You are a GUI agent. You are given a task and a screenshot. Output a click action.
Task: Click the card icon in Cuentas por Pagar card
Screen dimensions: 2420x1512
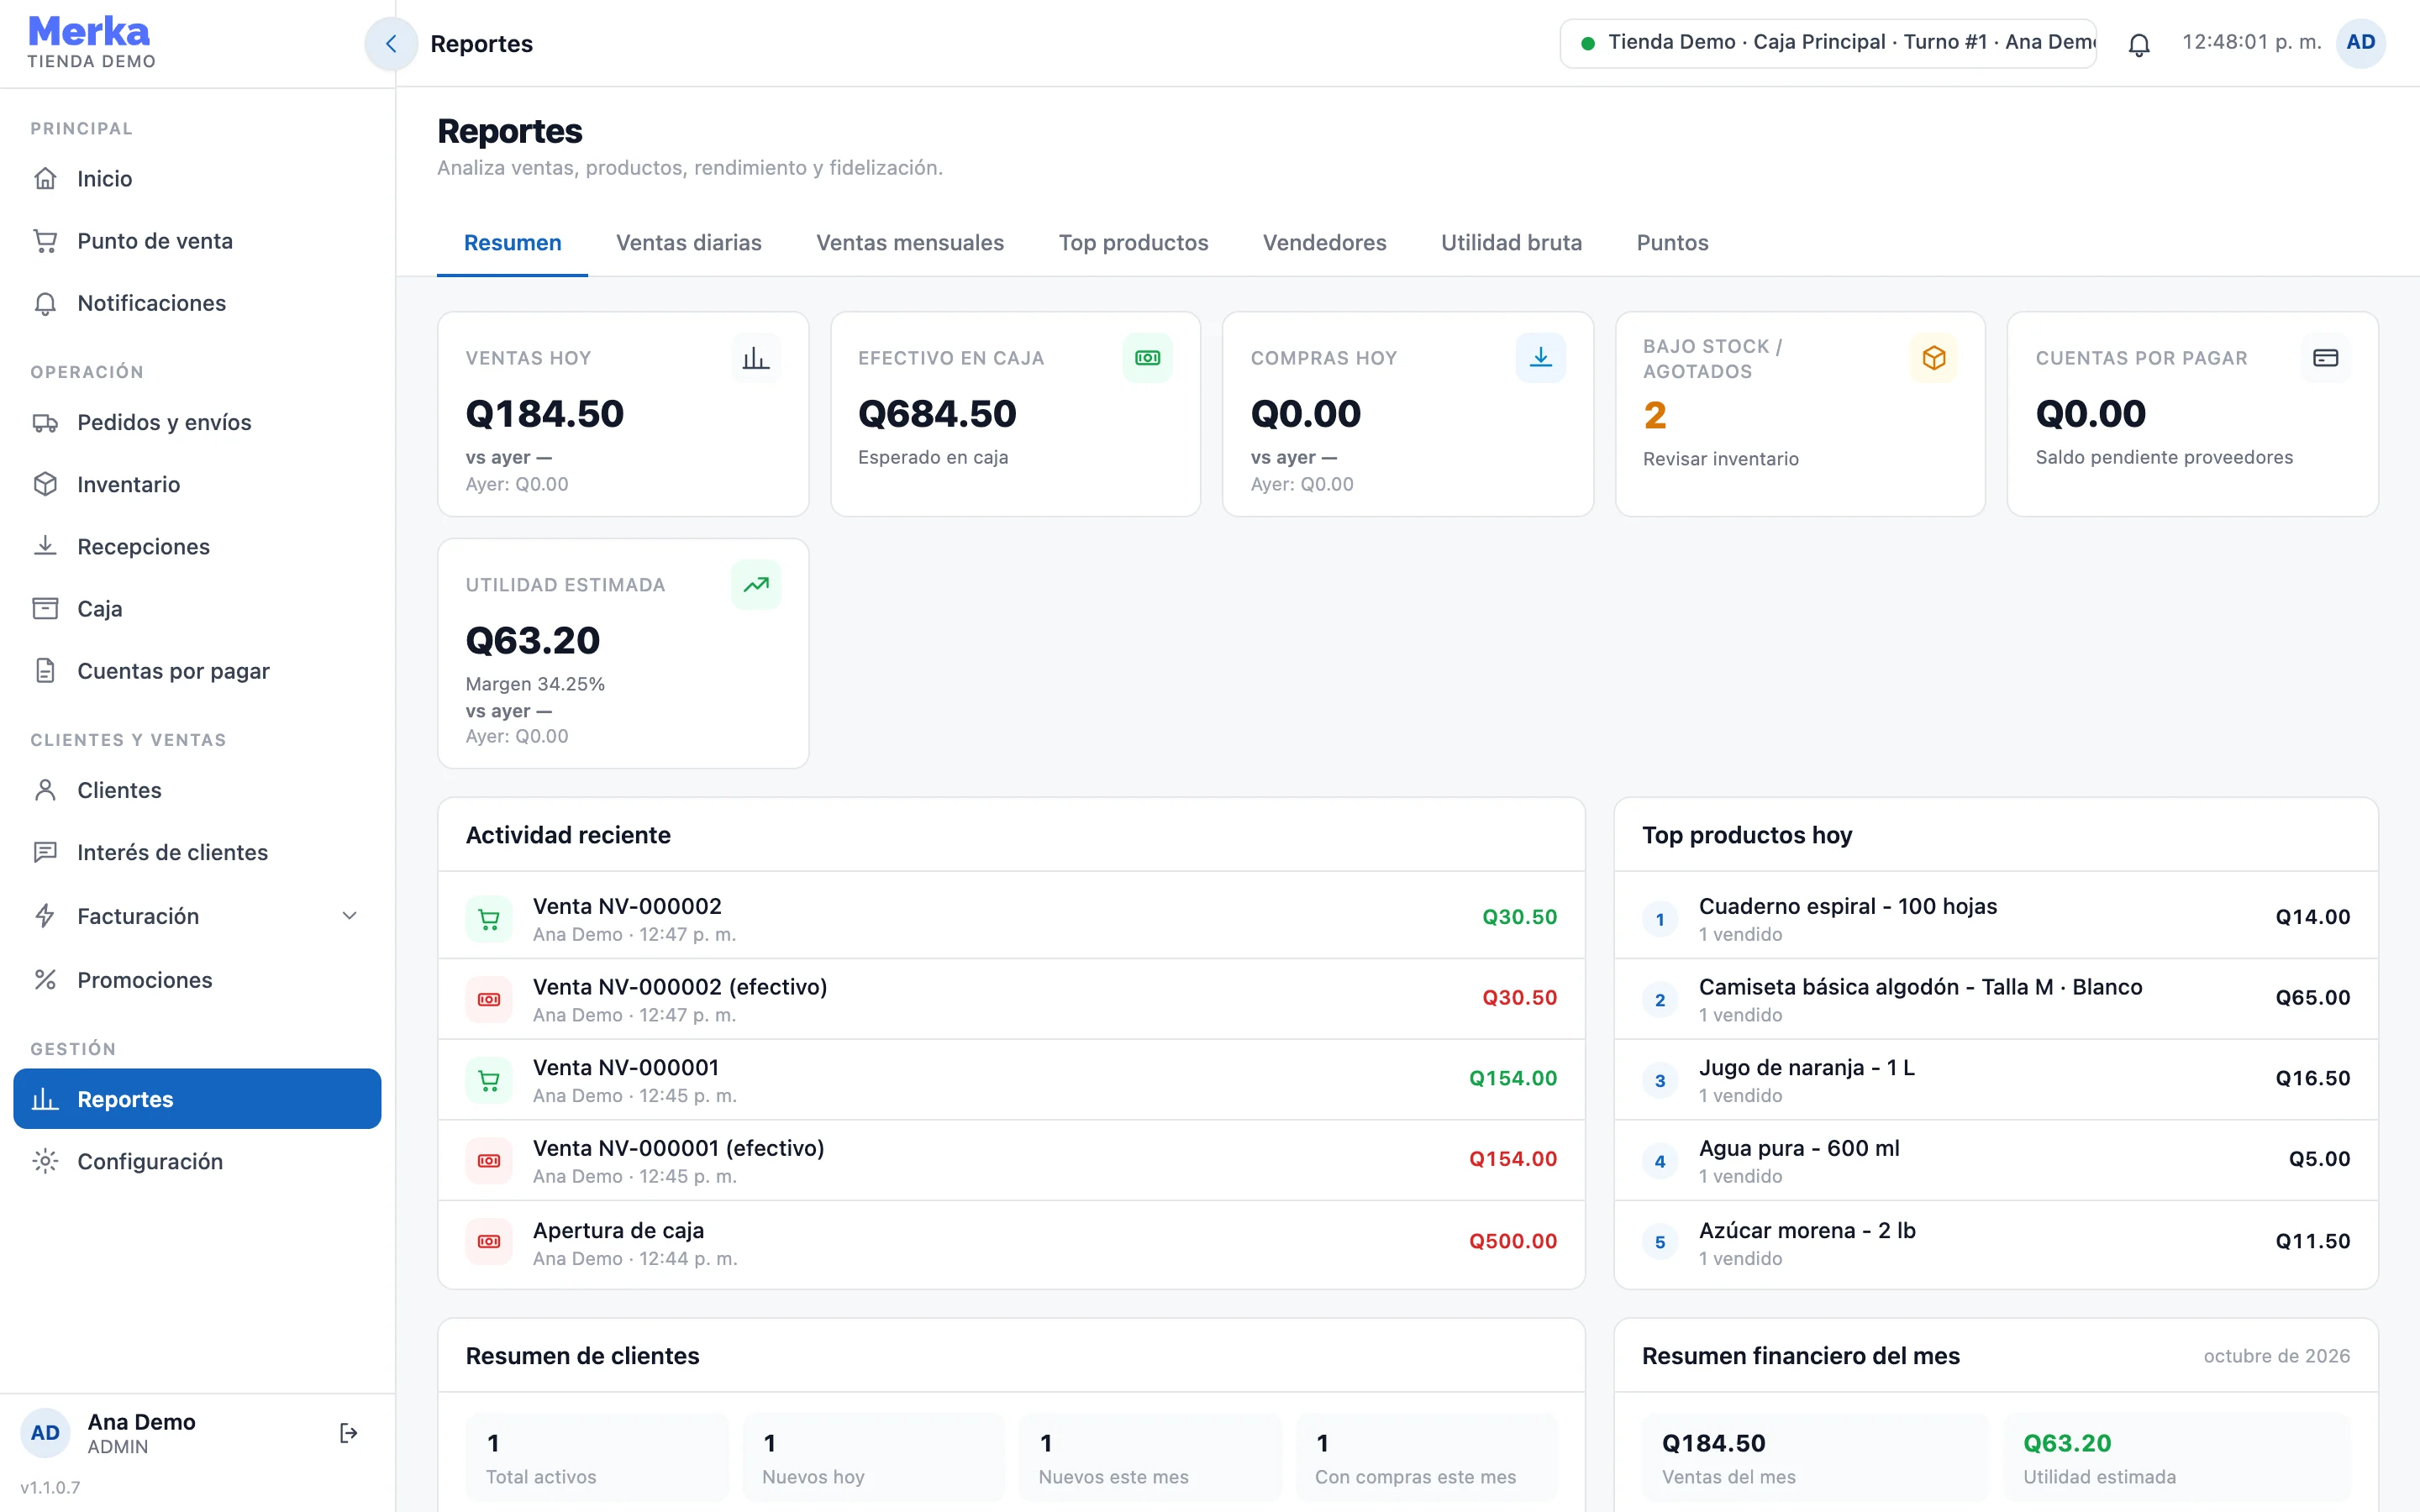point(2325,358)
